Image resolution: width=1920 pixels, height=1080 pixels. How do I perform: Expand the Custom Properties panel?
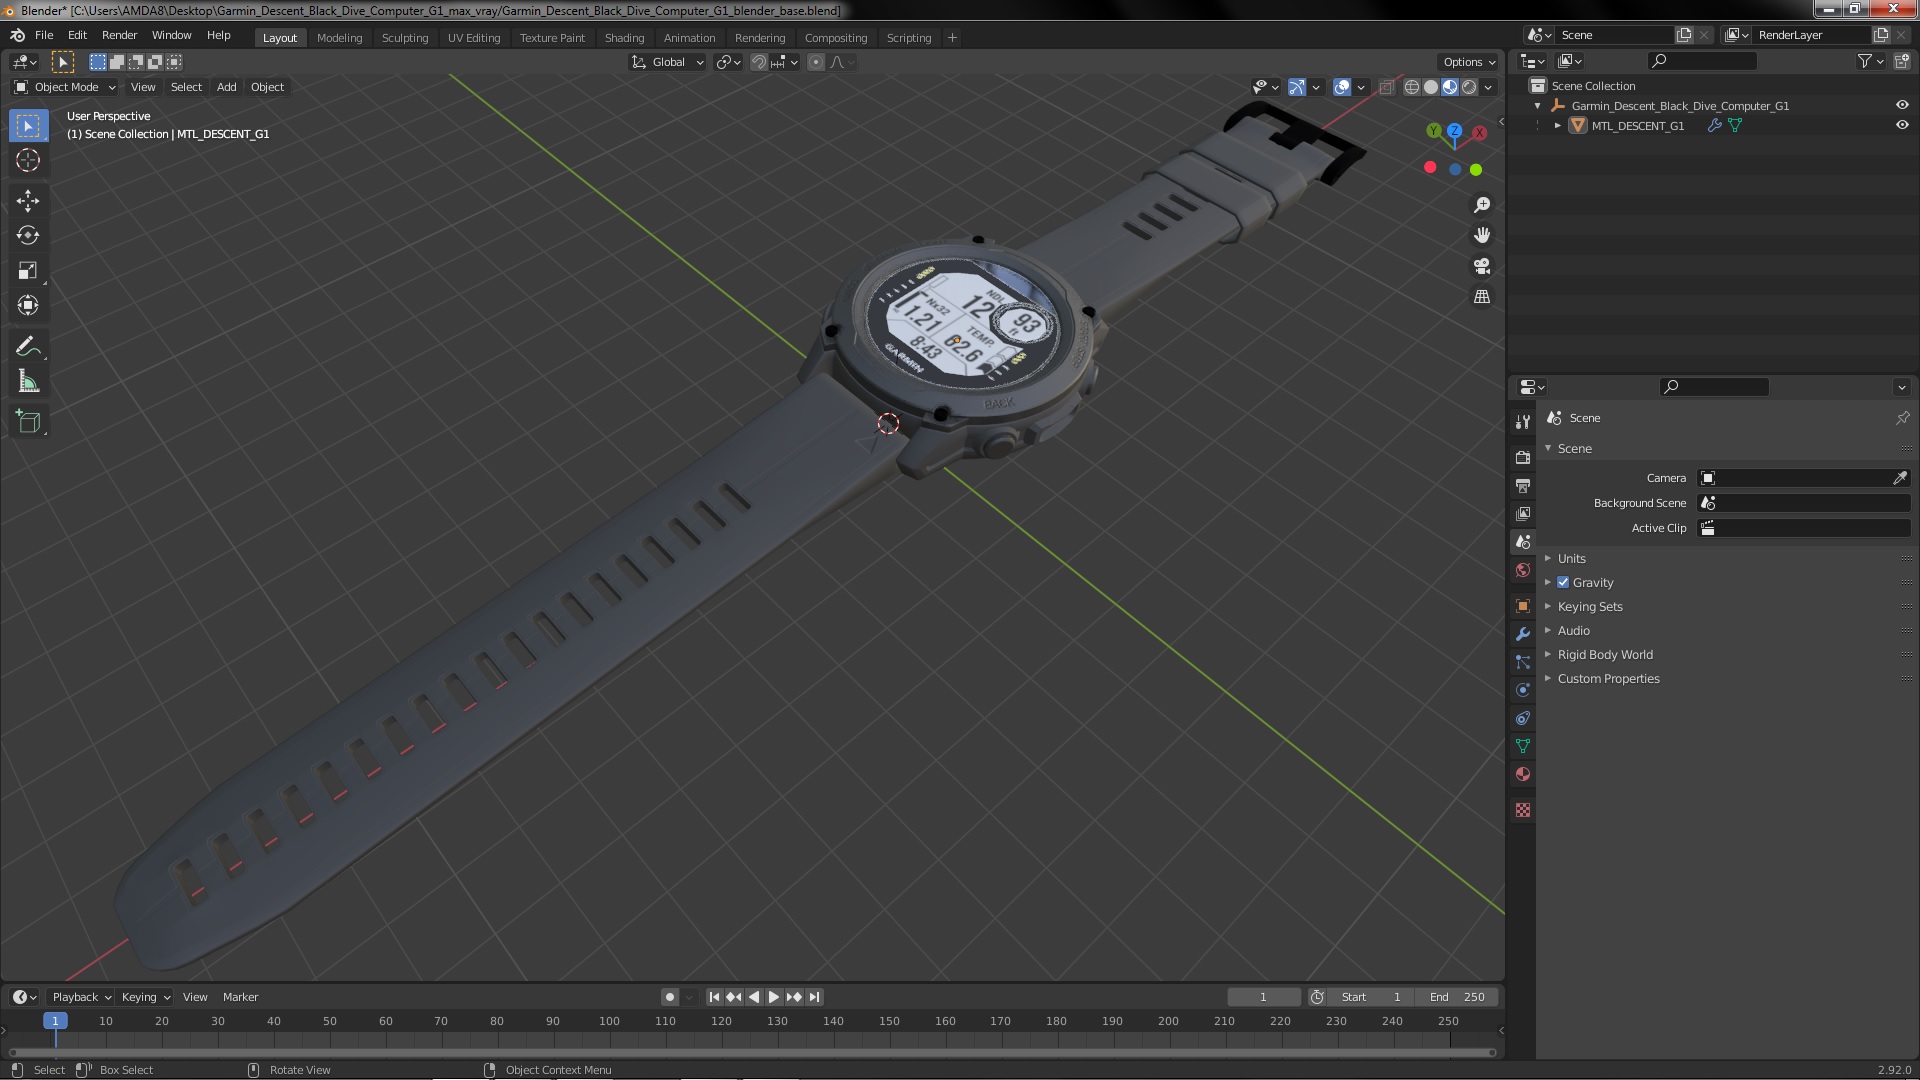(x=1608, y=678)
